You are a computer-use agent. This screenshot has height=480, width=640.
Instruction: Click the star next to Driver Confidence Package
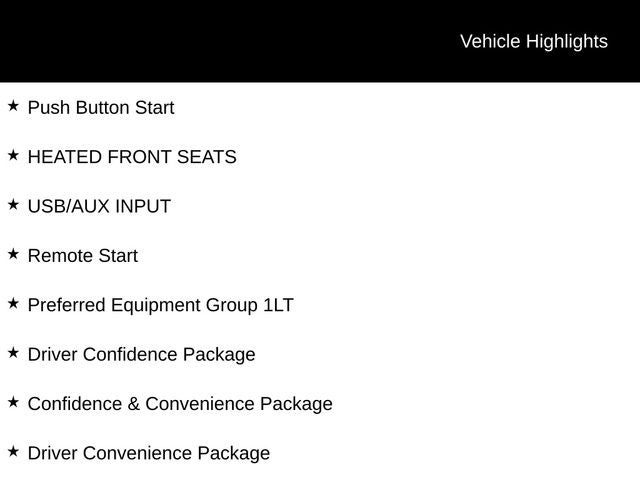click(13, 352)
